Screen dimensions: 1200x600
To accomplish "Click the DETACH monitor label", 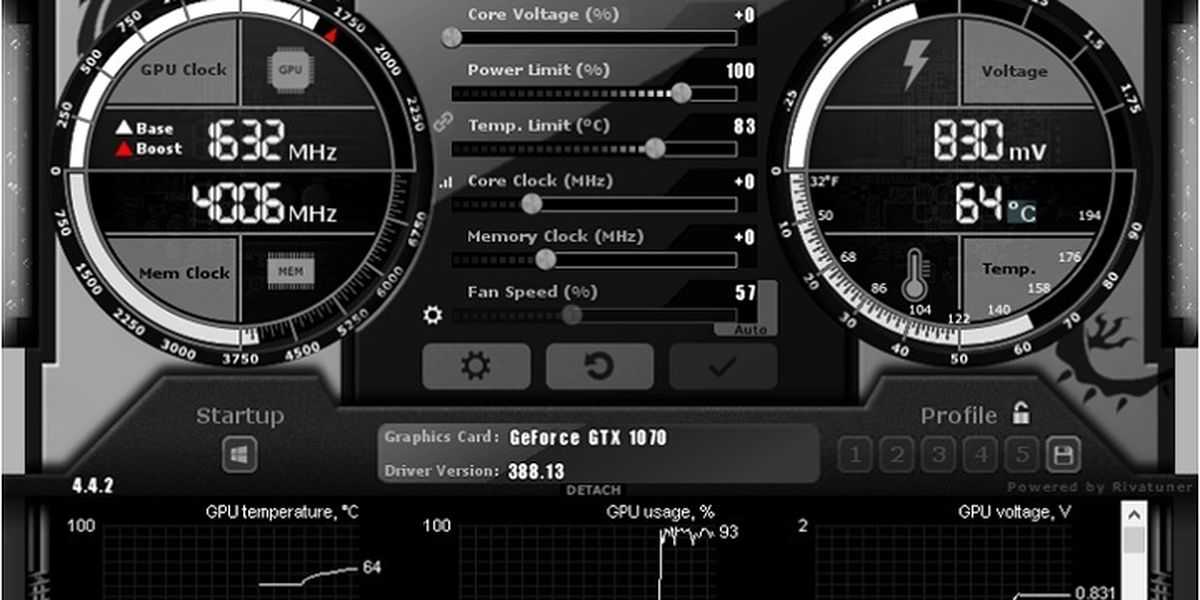I will [593, 491].
